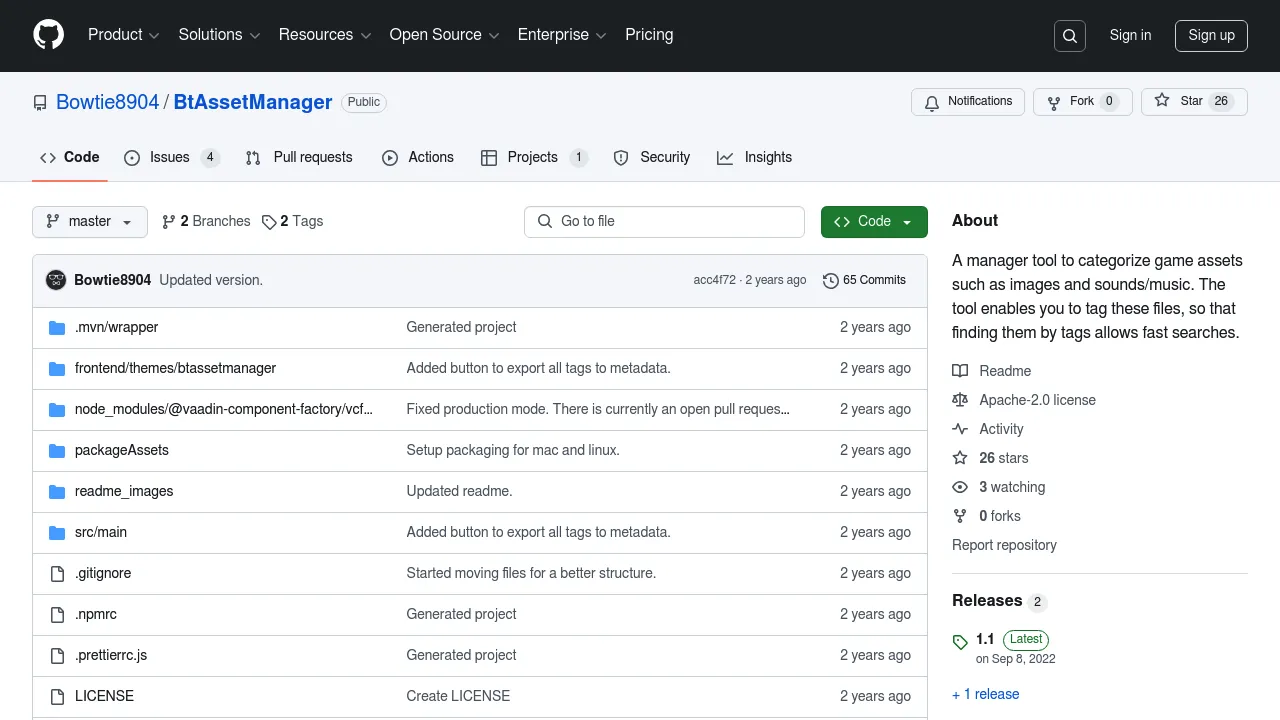Screen dimensions: 1280x720
Task: Click the + 1 release link
Action: pyautogui.click(x=986, y=694)
